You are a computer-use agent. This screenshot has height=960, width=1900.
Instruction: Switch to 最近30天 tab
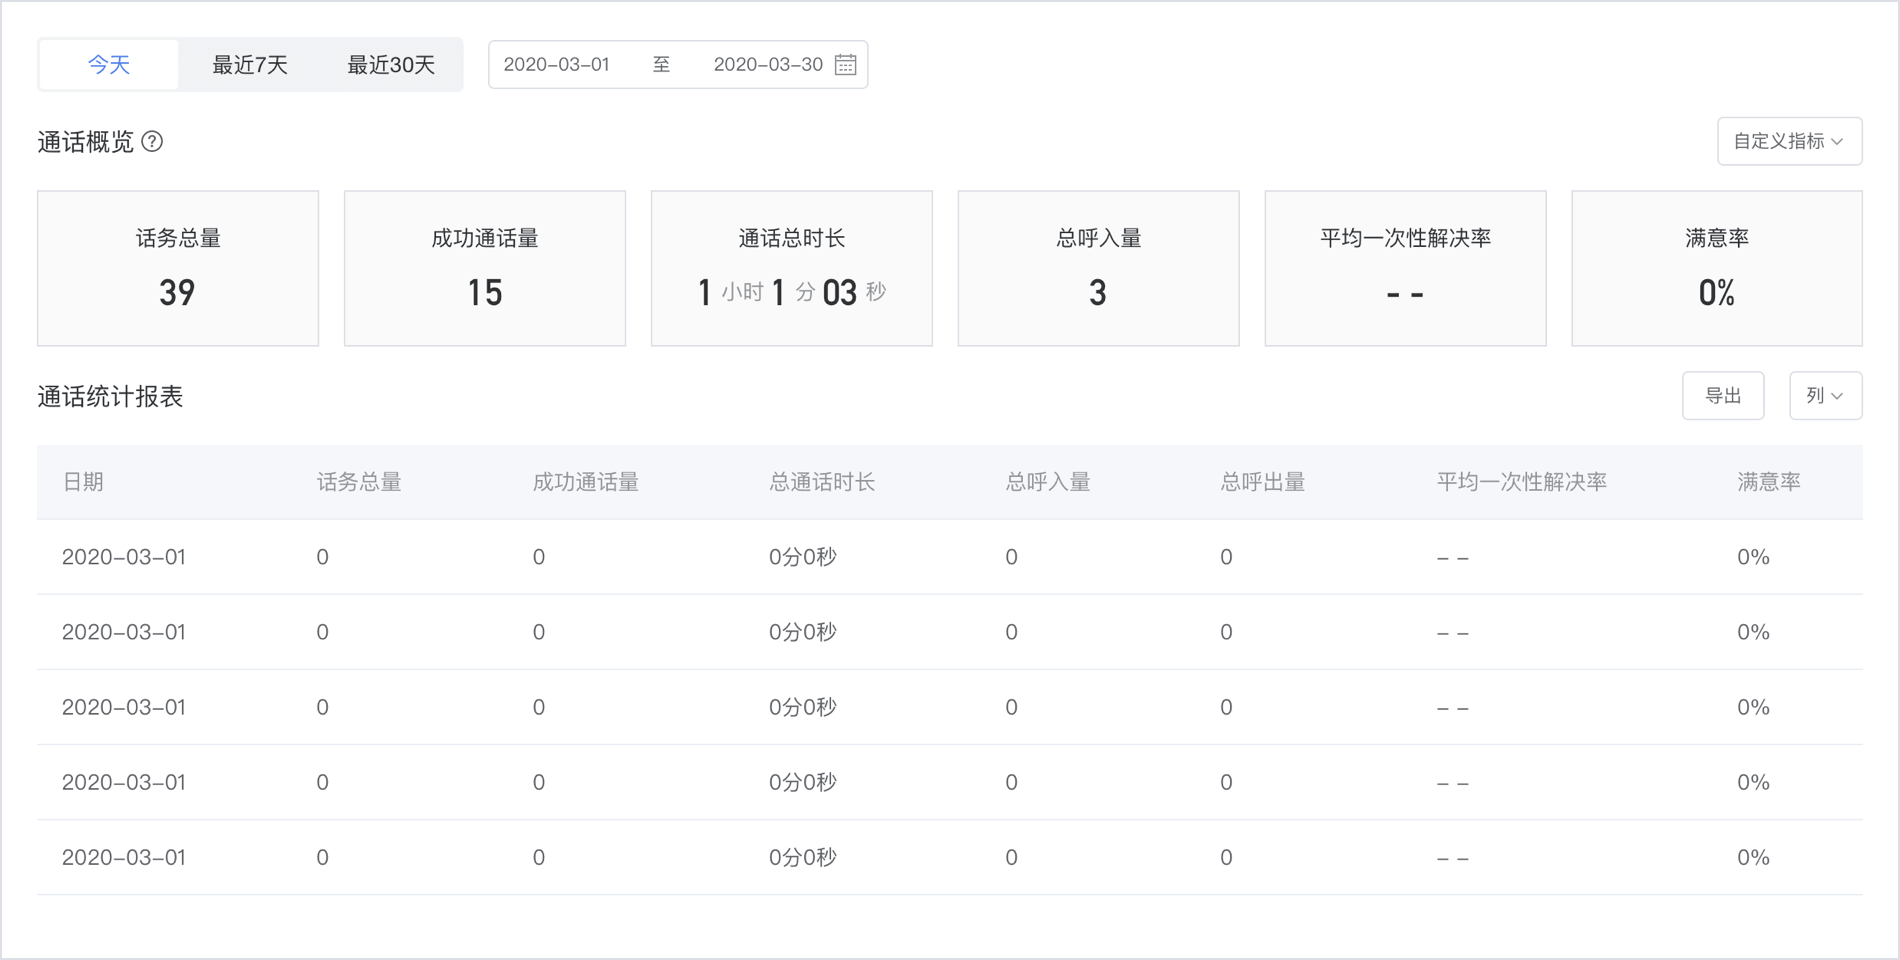click(391, 65)
